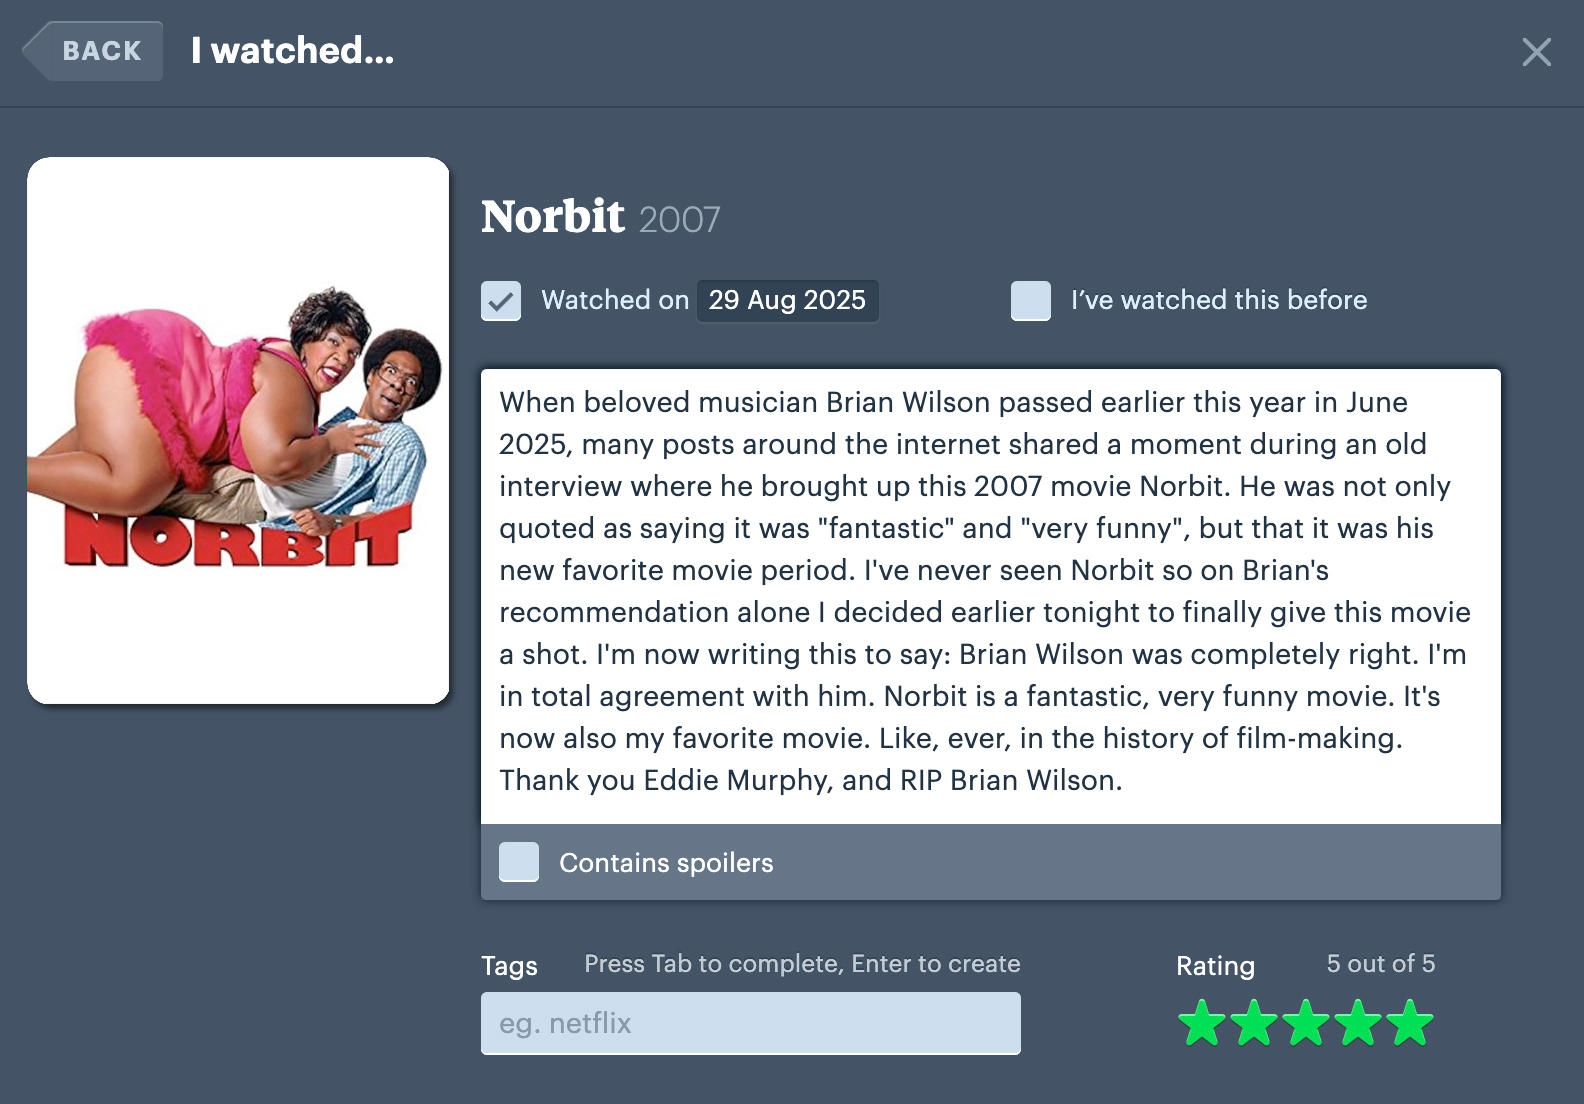Close the I watched dialog
The width and height of the screenshot is (1584, 1104).
click(1536, 52)
